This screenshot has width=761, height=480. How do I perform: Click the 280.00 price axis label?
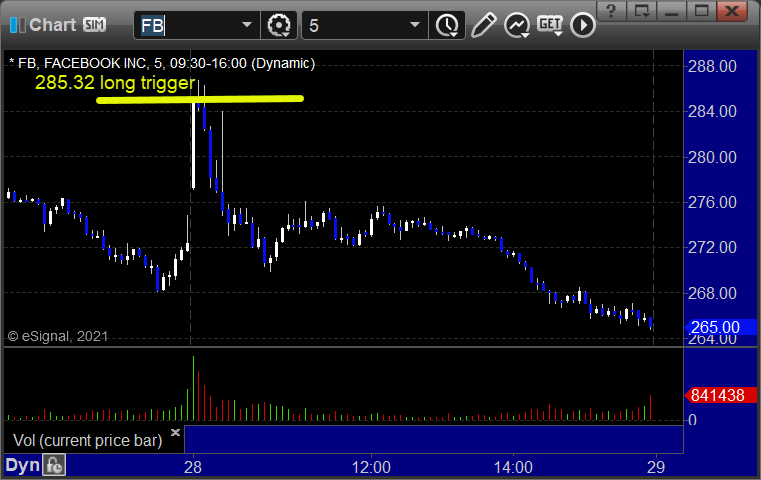(x=712, y=157)
